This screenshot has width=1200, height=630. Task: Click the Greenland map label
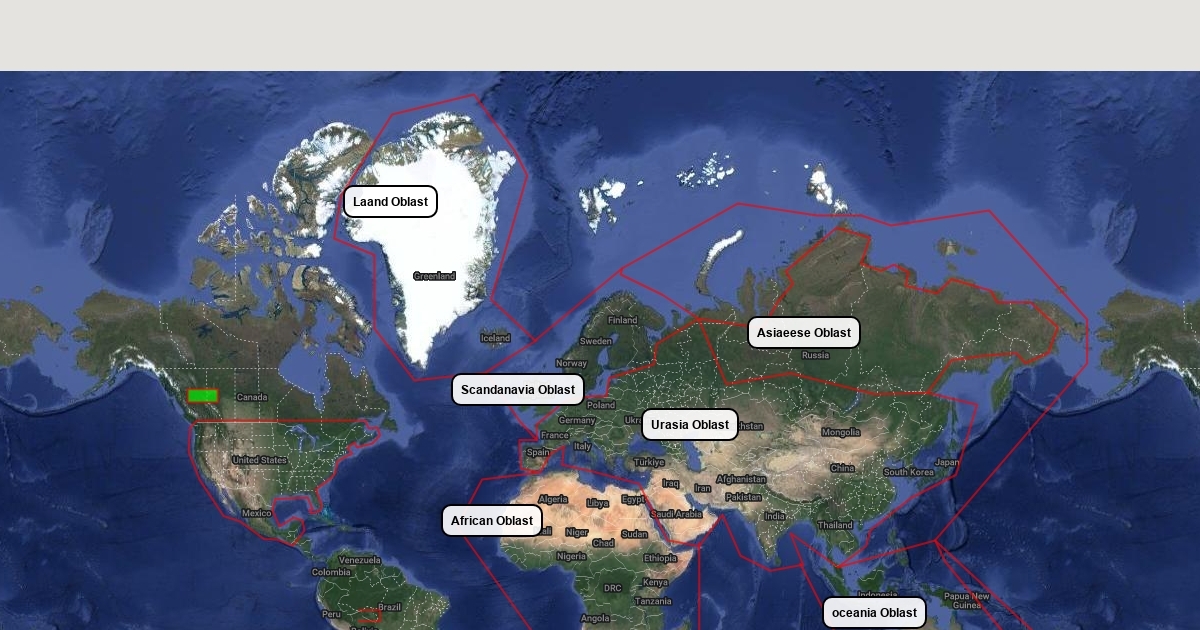pyautogui.click(x=434, y=276)
